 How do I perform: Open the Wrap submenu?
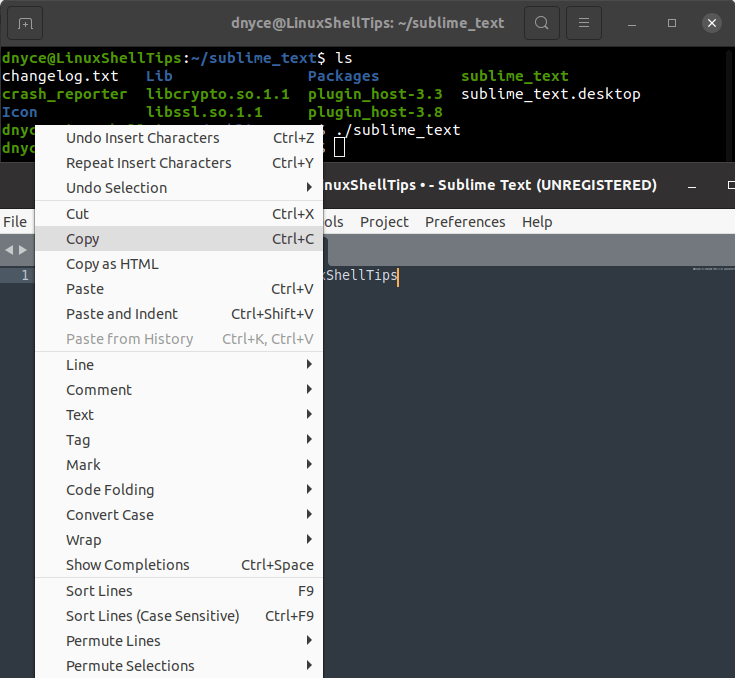(x=179, y=540)
